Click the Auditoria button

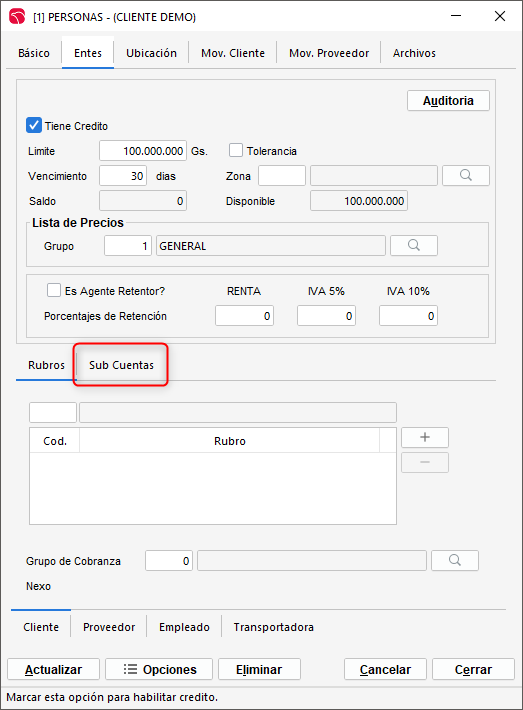tap(448, 101)
